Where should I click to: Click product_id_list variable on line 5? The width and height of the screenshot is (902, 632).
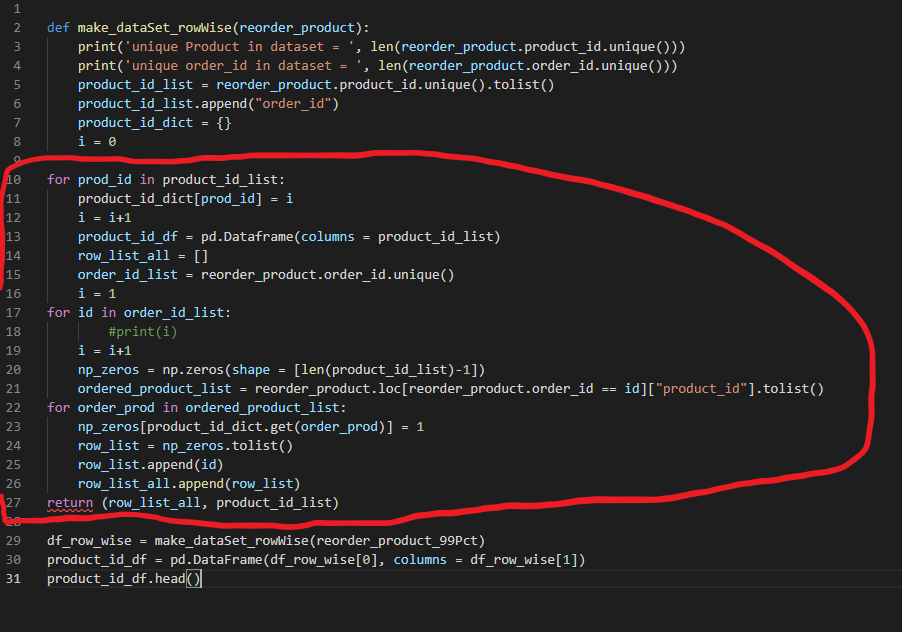coord(135,85)
